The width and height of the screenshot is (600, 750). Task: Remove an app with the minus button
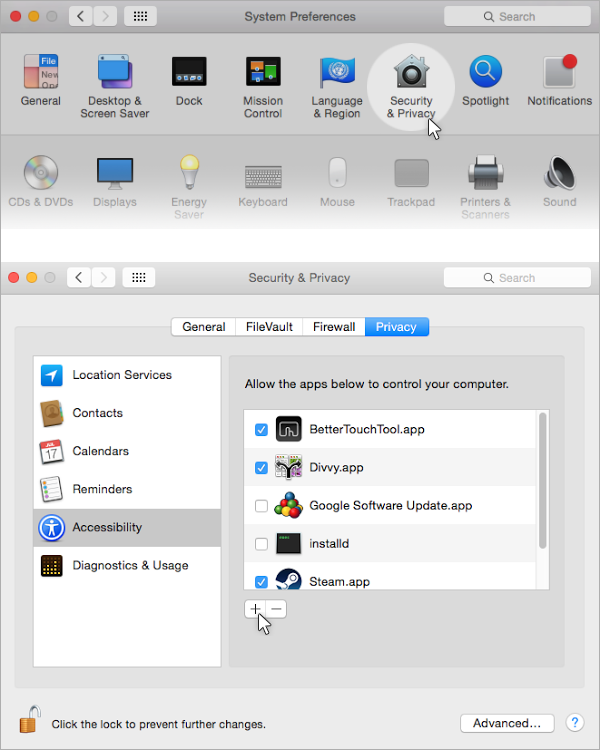pos(276,609)
